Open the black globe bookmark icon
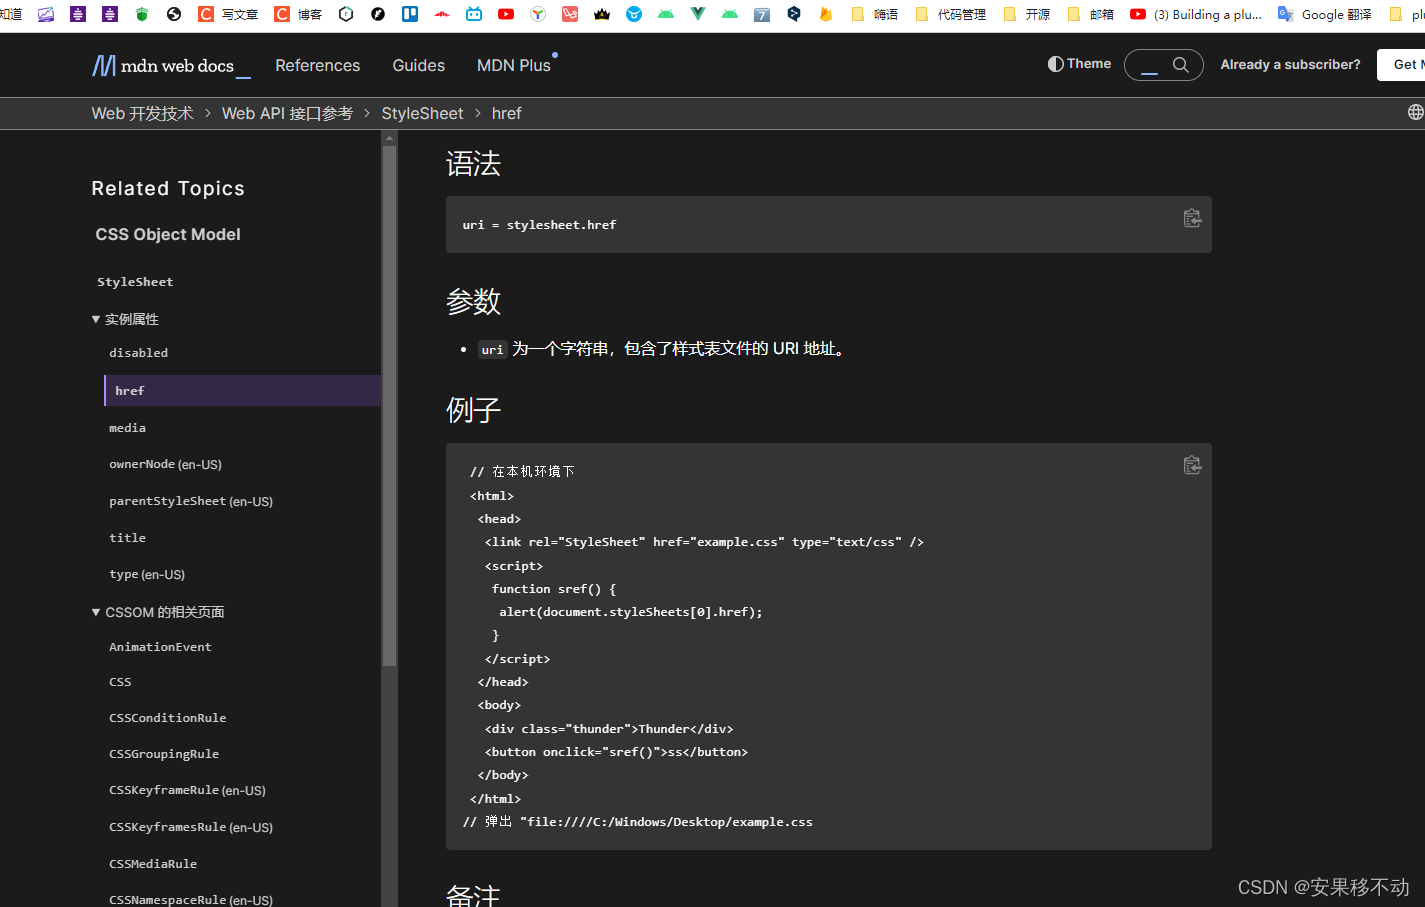Viewport: 1425px width, 907px height. [174, 14]
